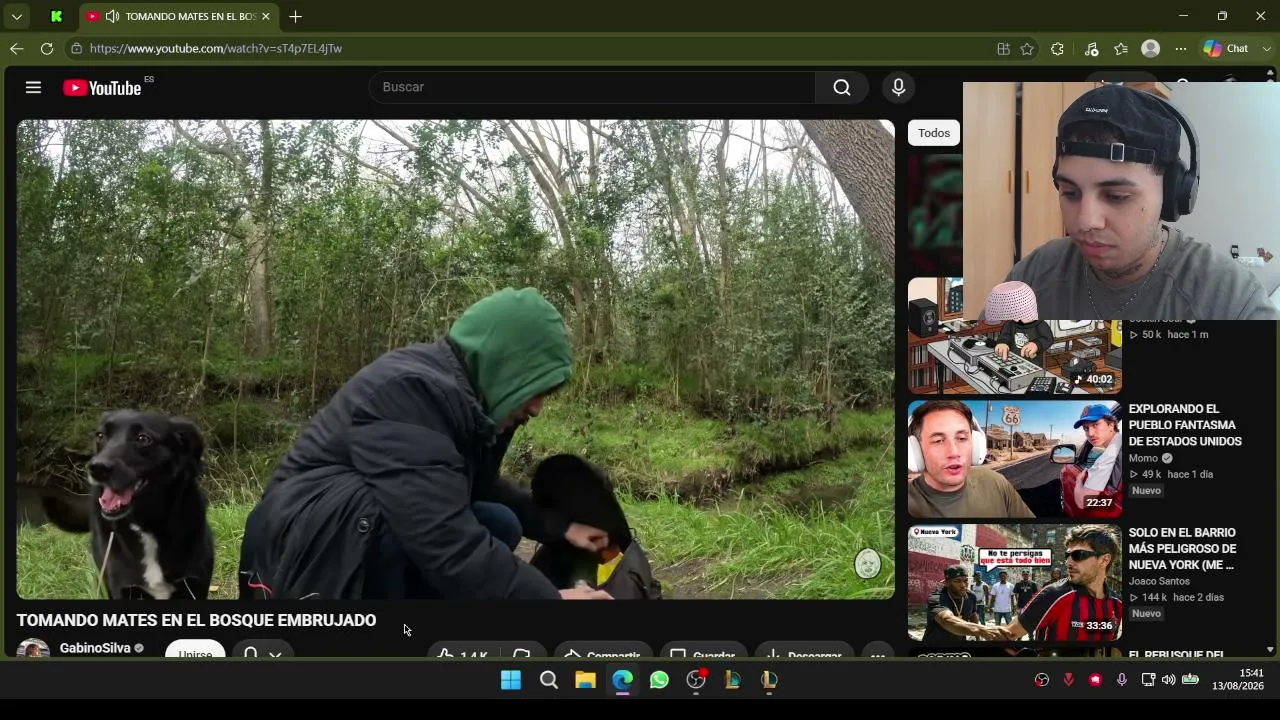Expand the tab actions dropdown chevron
1280x720 pixels.
(17, 16)
